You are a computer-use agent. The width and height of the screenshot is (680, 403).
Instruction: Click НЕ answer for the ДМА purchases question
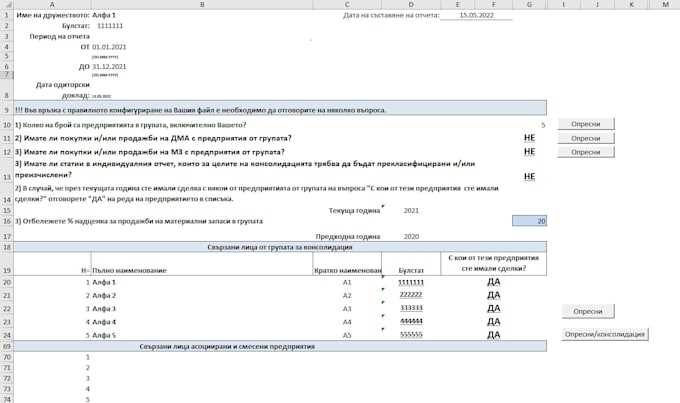point(530,138)
